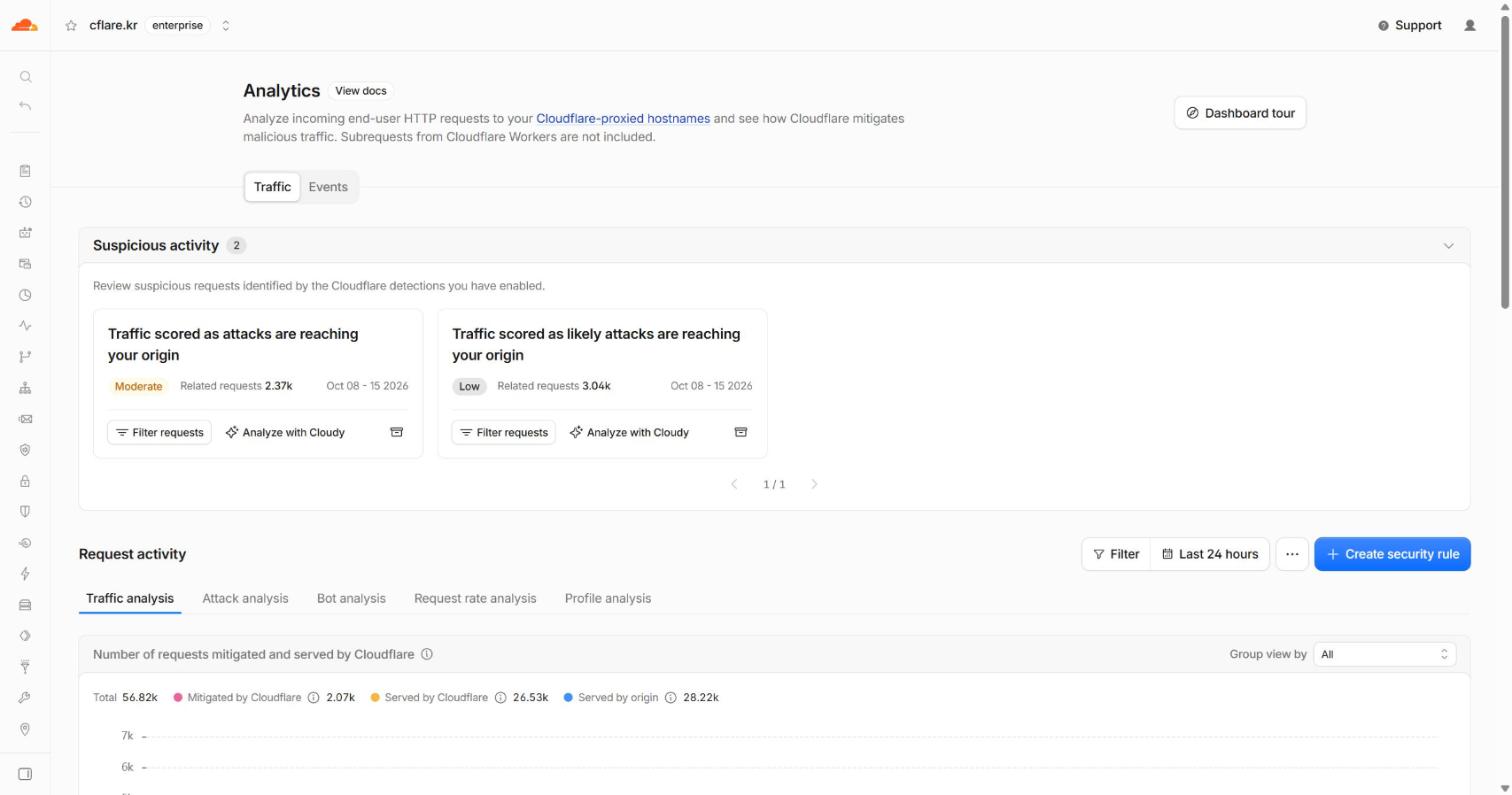Follow the Cloudflare-proxied hostnames link
This screenshot has width=1512, height=795.
coord(623,118)
